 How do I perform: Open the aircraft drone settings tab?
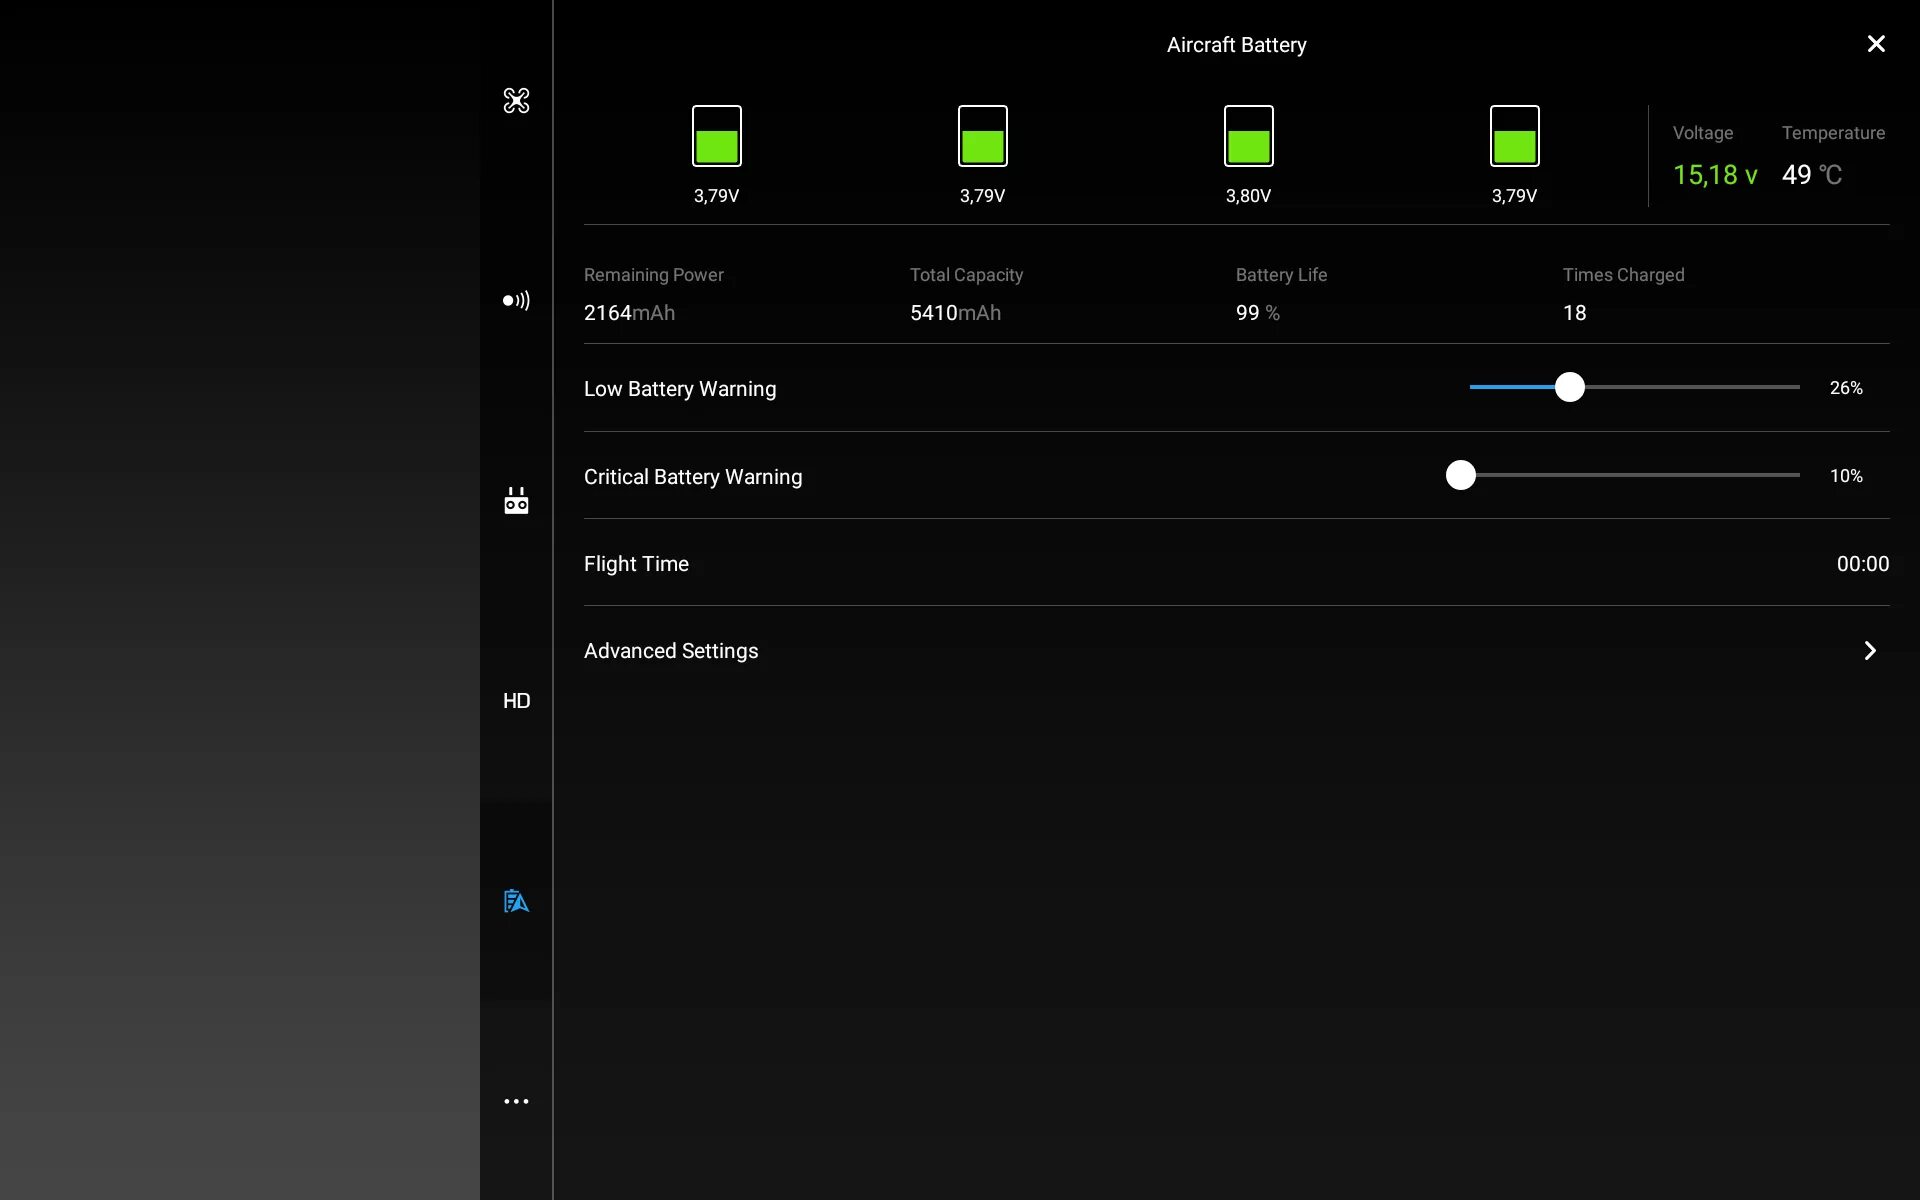click(516, 100)
